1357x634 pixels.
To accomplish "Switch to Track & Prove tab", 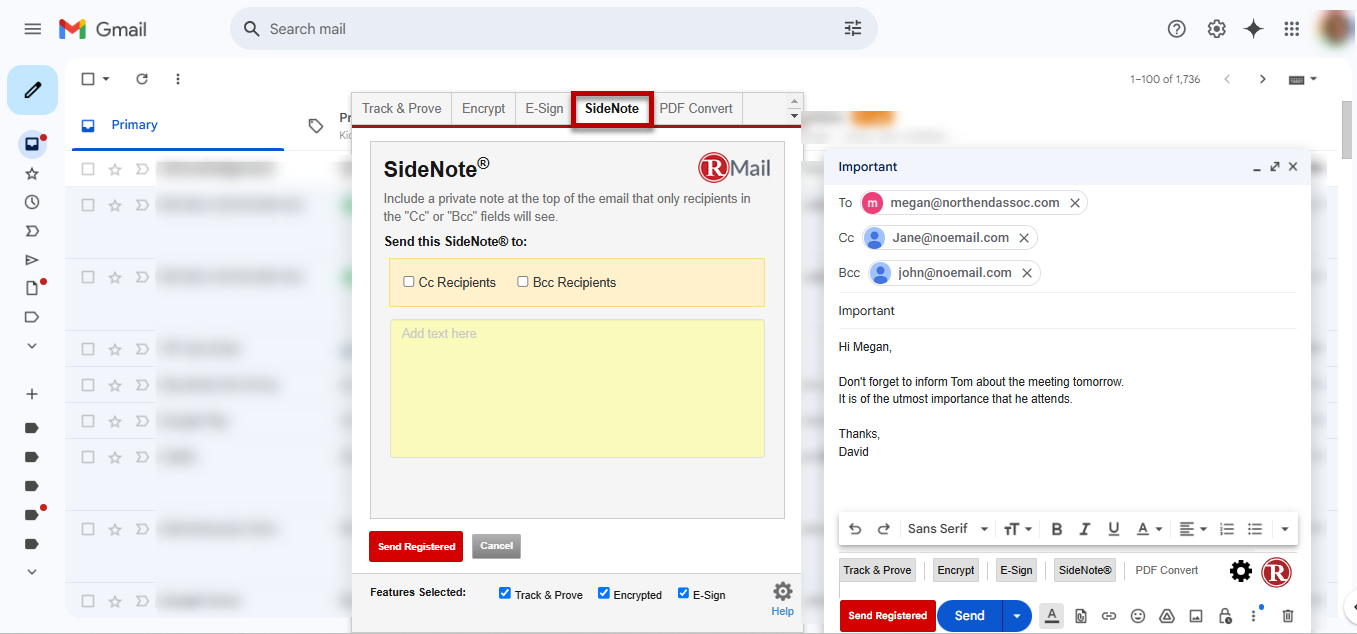I will pos(401,108).
